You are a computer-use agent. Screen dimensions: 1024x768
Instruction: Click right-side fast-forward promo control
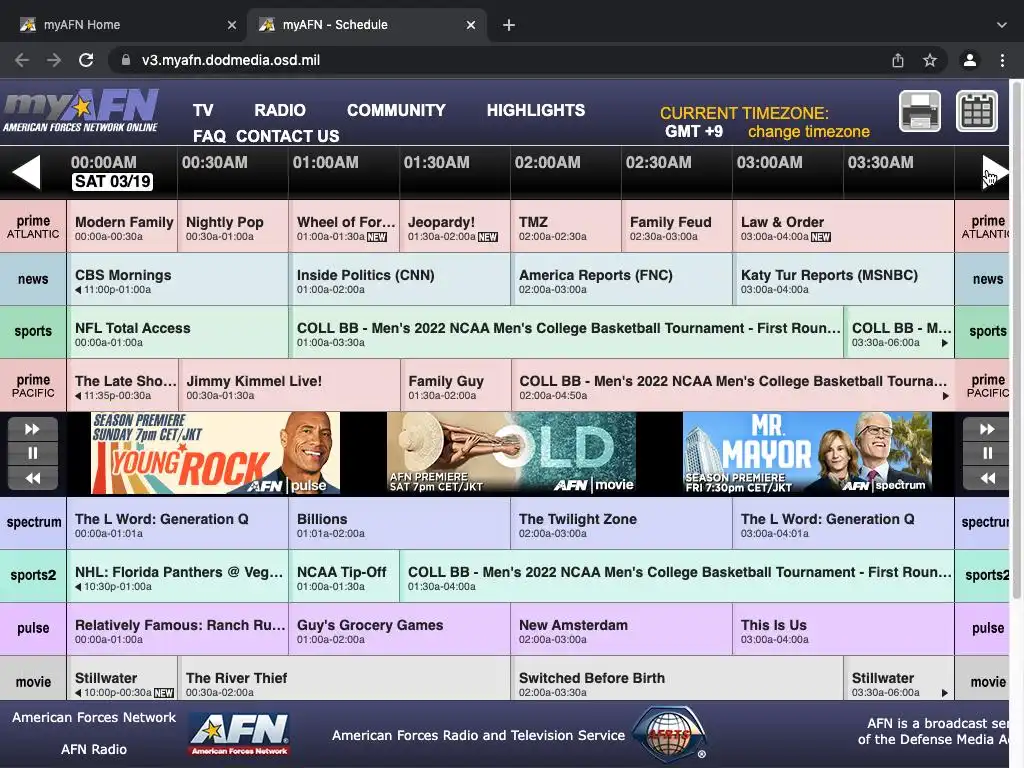(987, 429)
